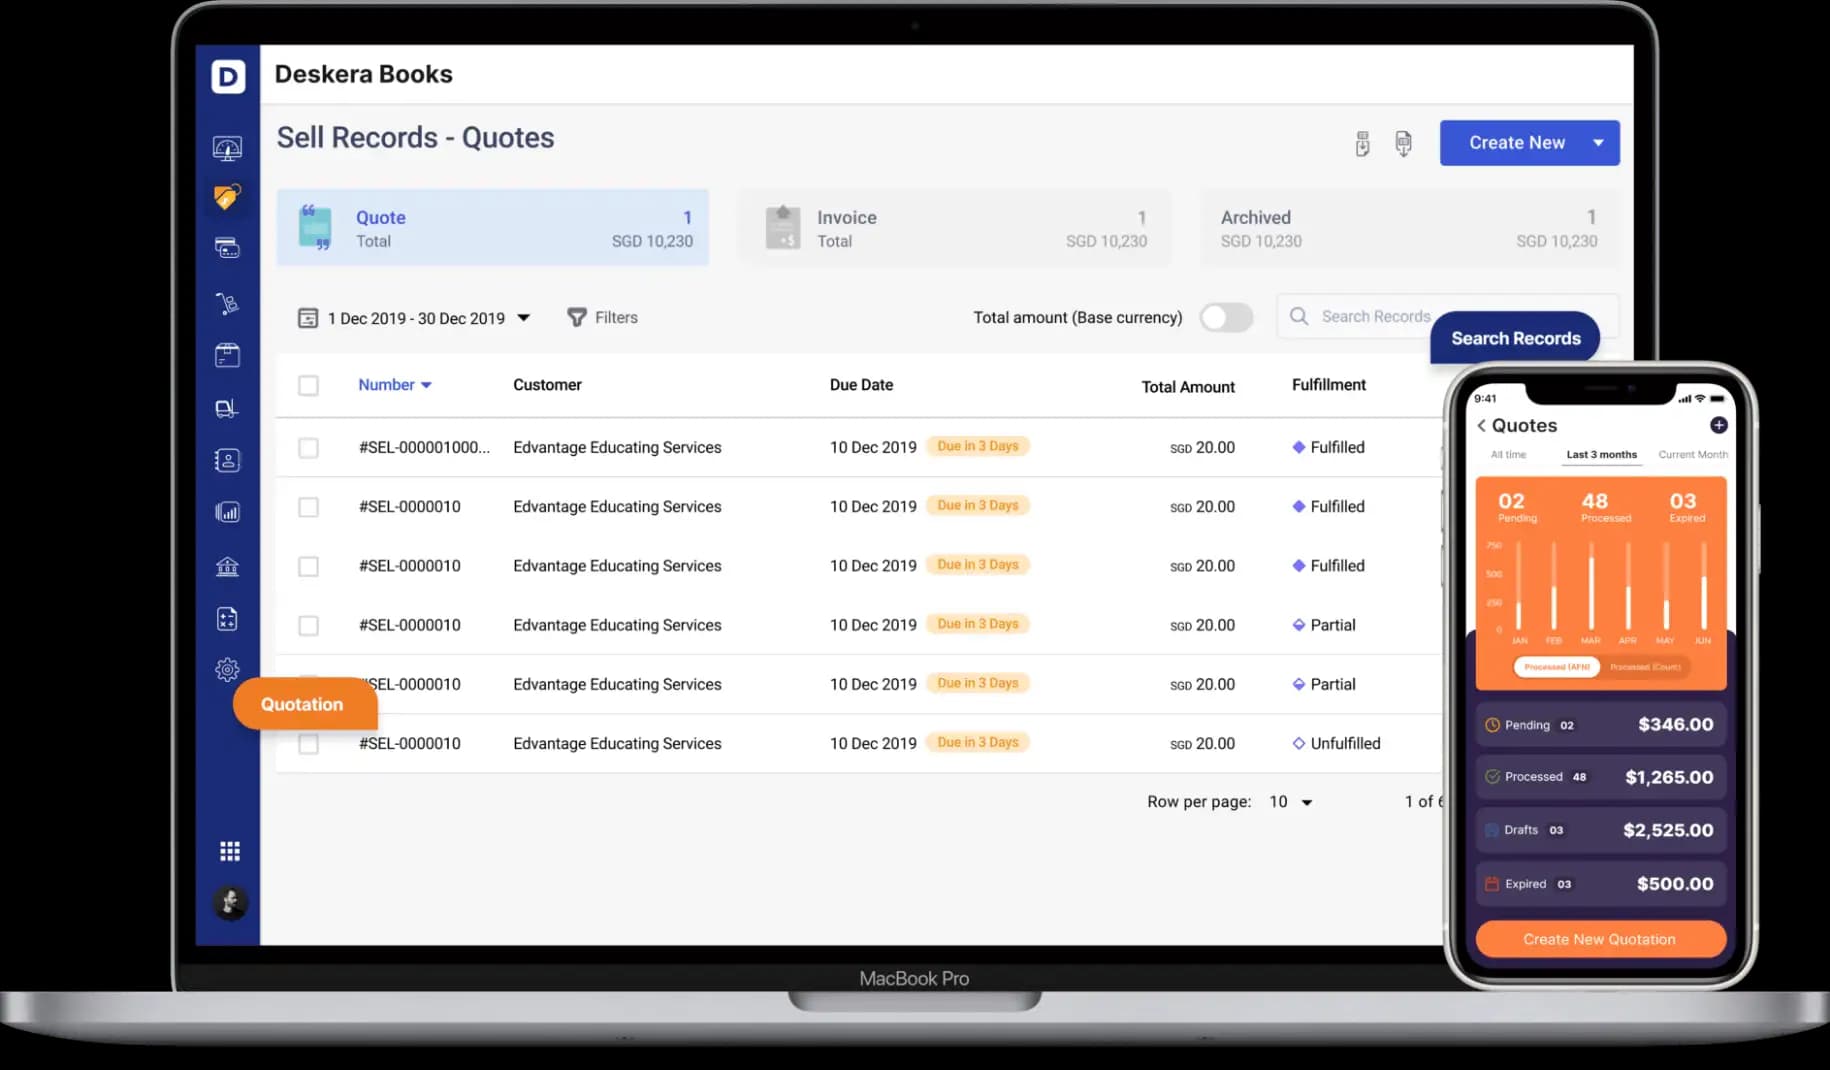Click the Customer column header
Screen dimensions: 1830x1070
547,385
